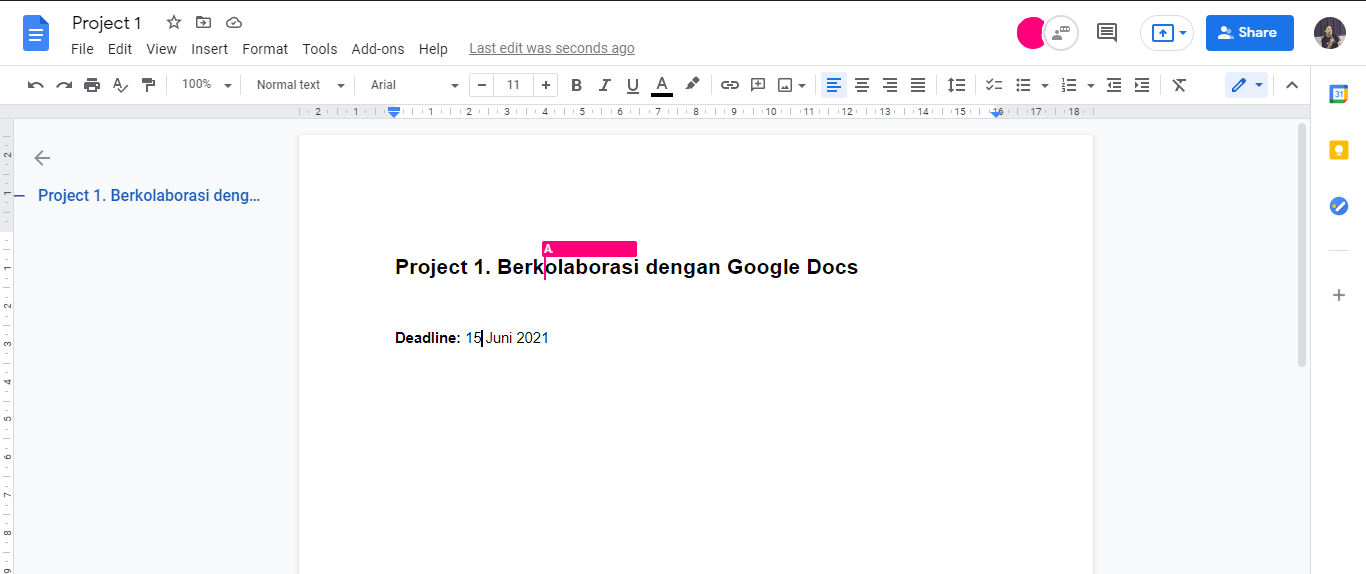Viewport: 1366px width, 574px height.
Task: Insert a bulleted list
Action: pyautogui.click(x=1023, y=85)
